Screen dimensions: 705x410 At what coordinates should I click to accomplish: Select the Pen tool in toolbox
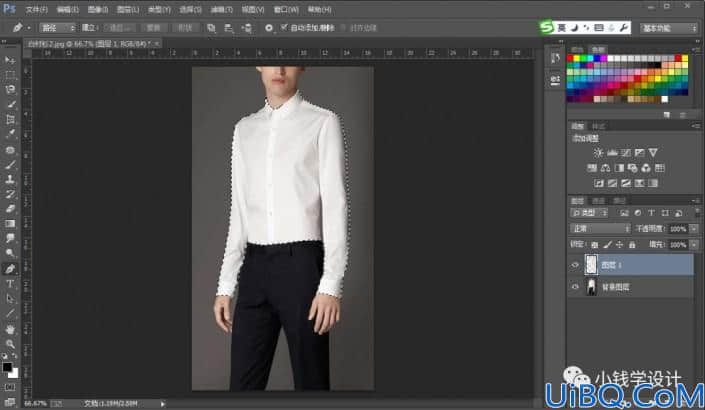[10, 269]
